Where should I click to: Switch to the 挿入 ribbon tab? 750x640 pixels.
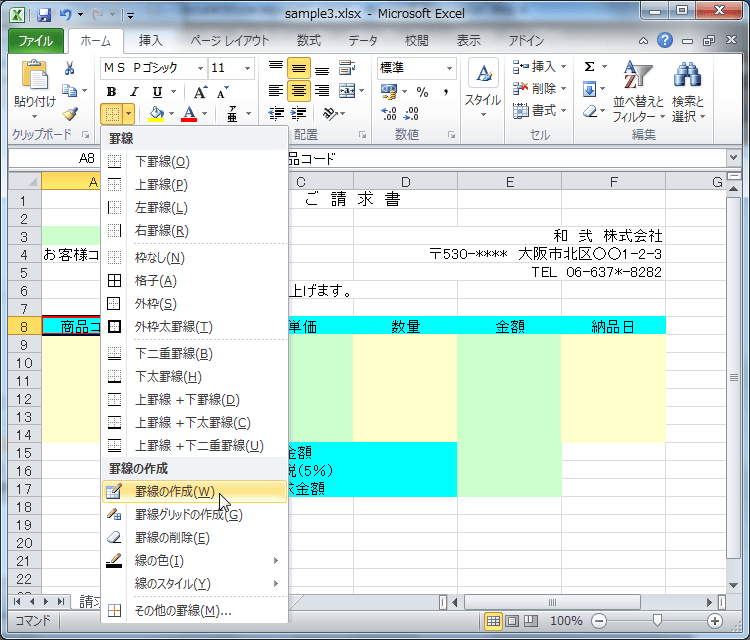(x=151, y=41)
